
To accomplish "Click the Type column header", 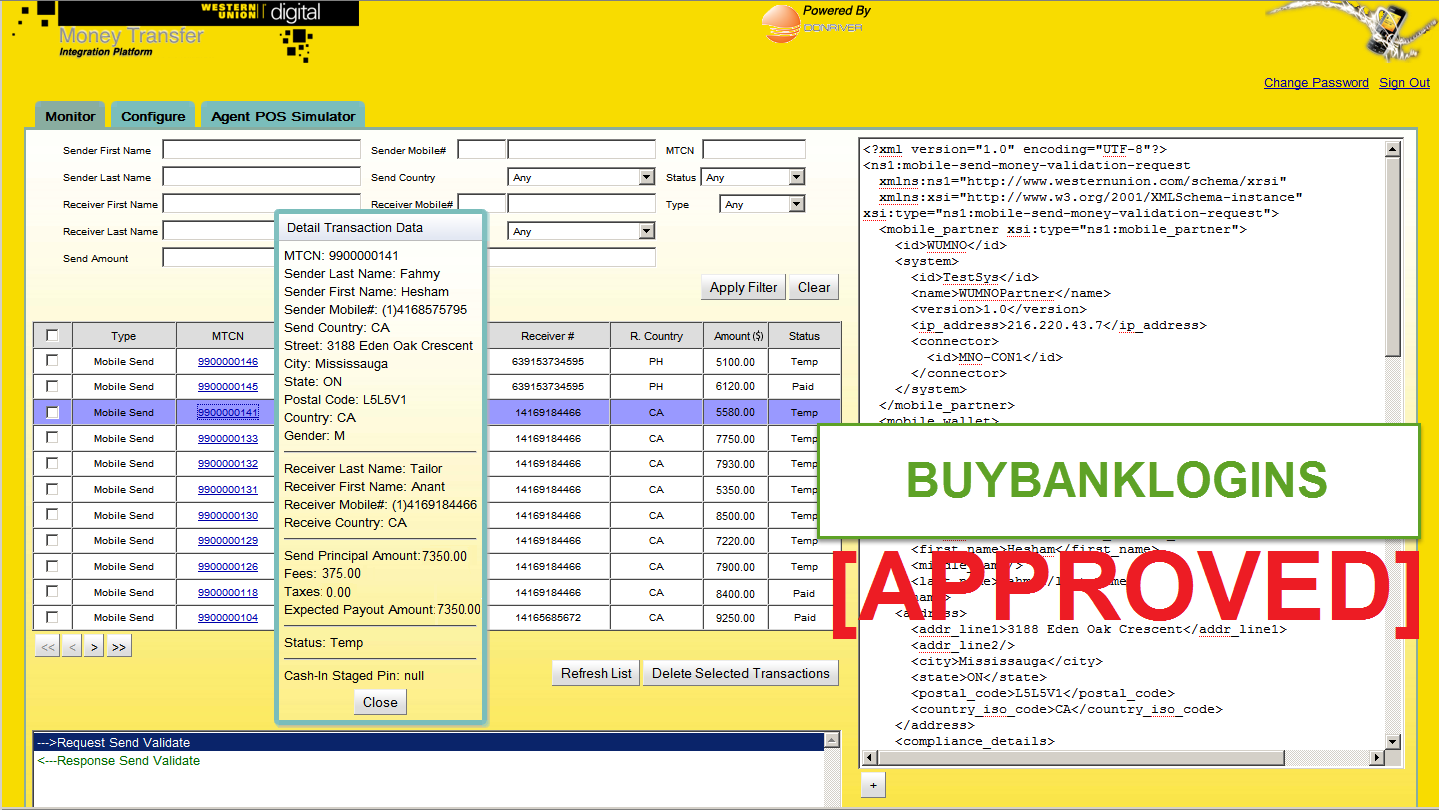I will pos(124,336).
